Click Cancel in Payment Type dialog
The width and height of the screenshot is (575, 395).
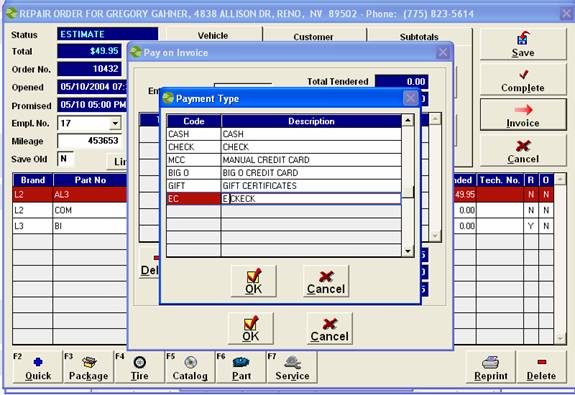326,281
